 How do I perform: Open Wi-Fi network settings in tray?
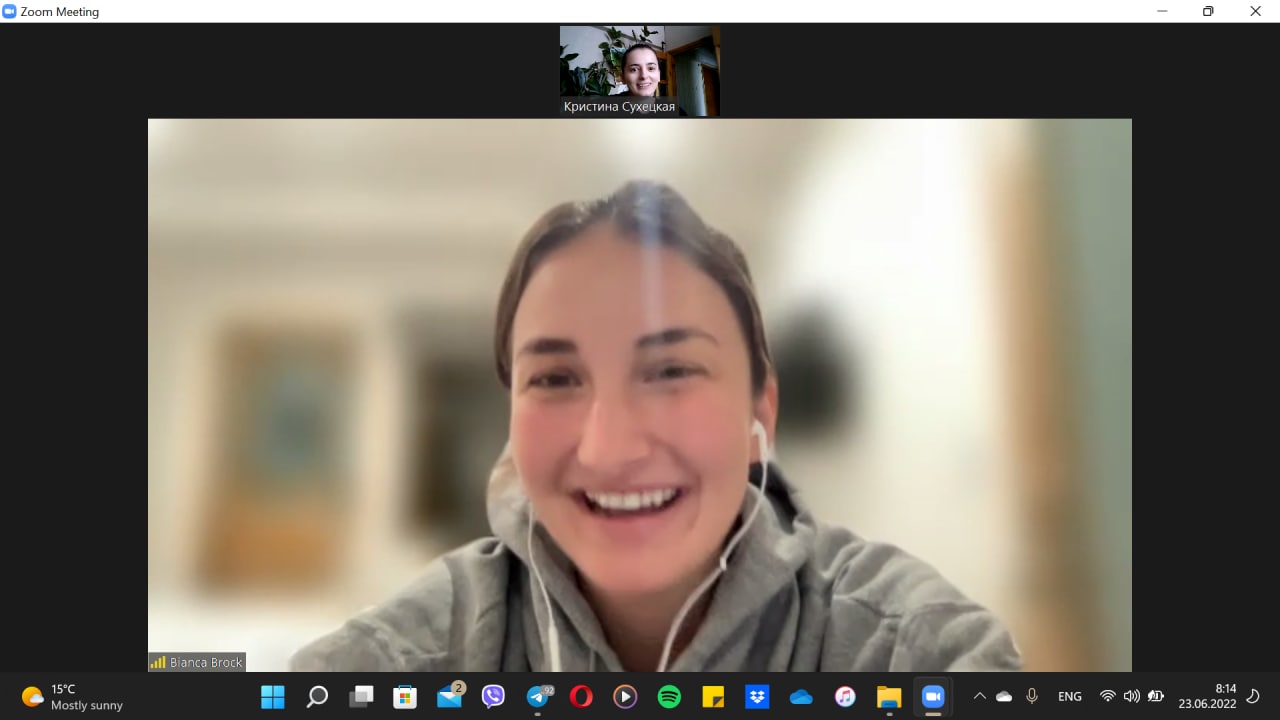(1107, 696)
